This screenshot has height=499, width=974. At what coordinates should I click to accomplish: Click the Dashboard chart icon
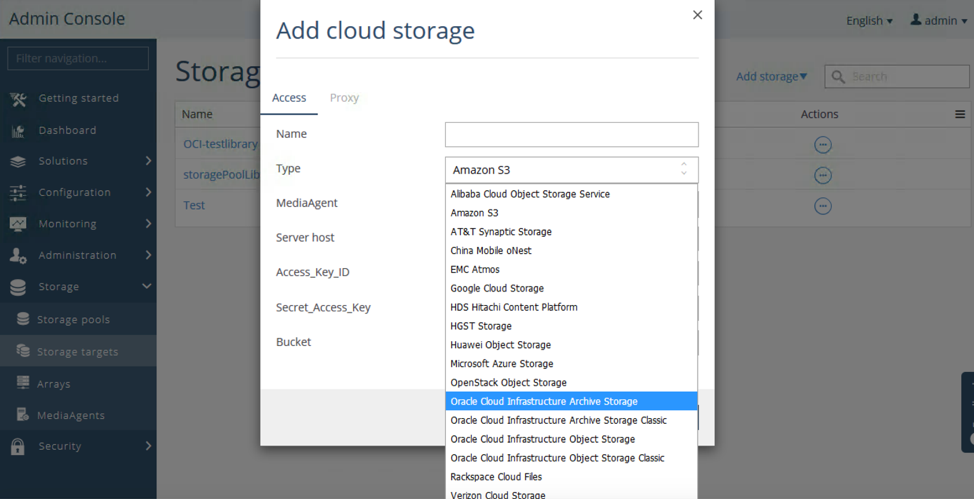18,131
